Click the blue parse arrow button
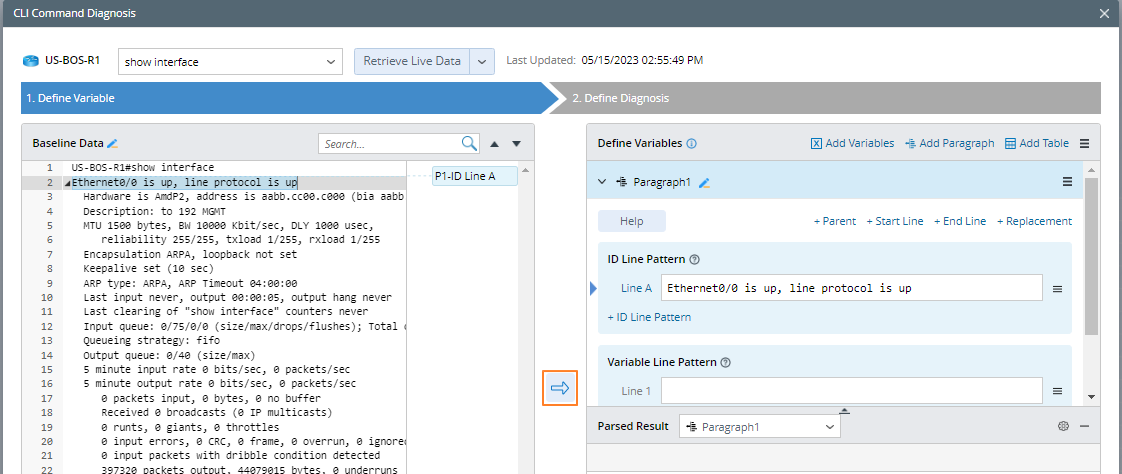Screen dimensions: 1122x474 pyautogui.click(x=560, y=388)
